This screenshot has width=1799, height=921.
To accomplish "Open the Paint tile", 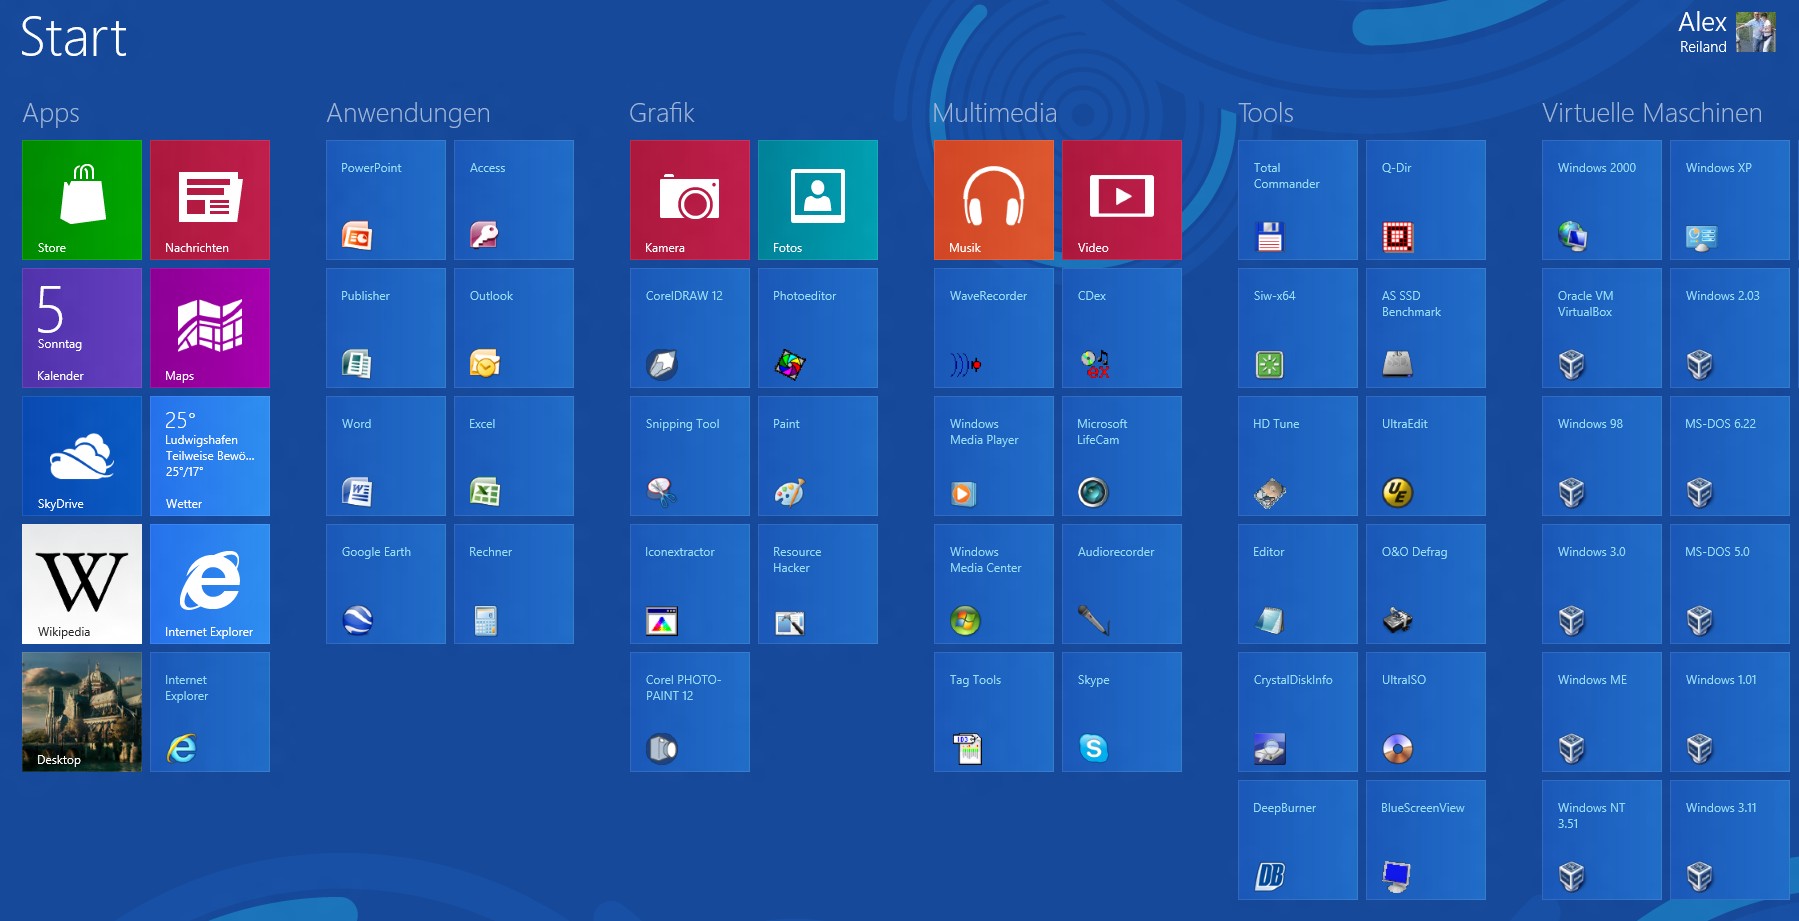I will point(818,456).
